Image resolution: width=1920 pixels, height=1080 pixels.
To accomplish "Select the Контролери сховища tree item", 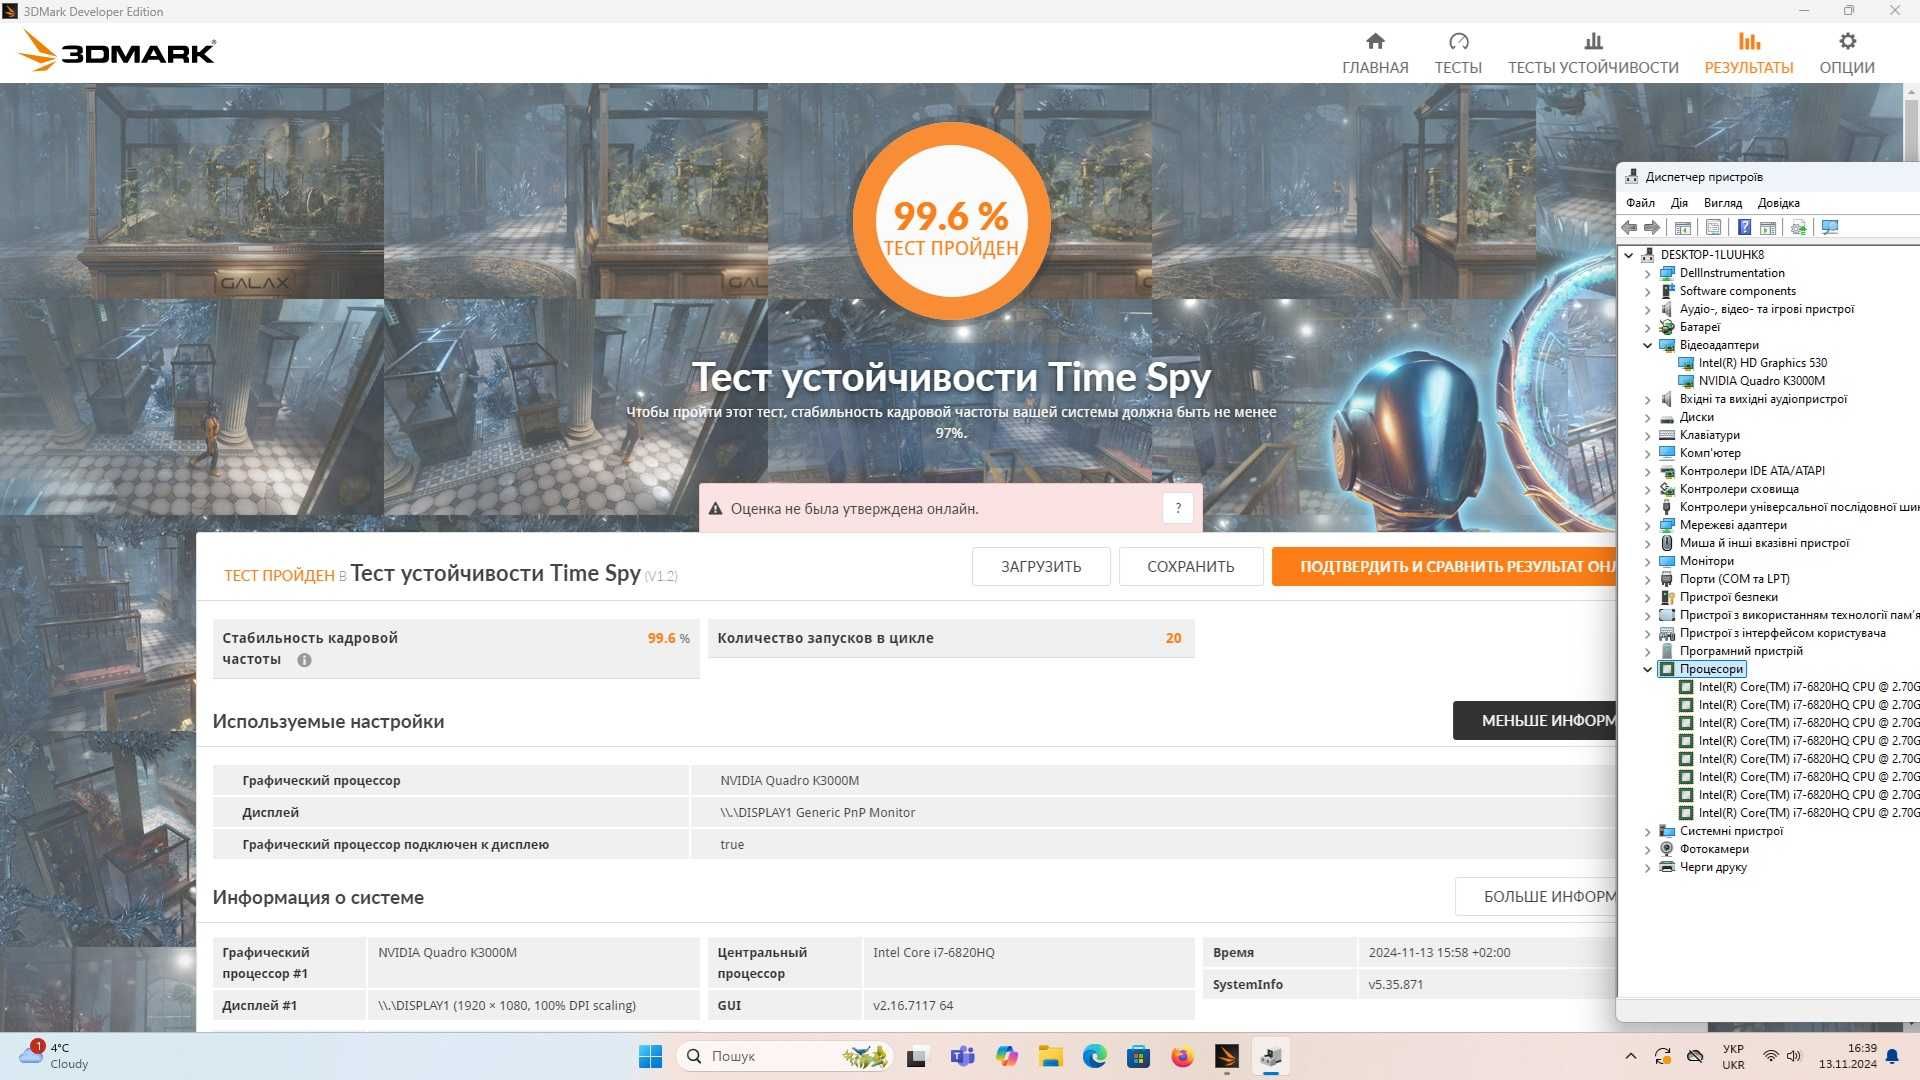I will point(1739,489).
